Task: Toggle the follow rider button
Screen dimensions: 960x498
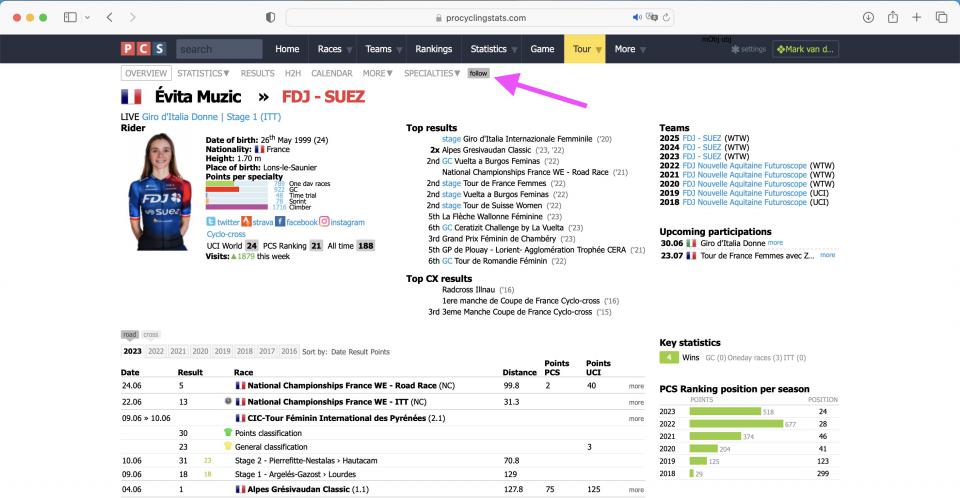Action: (479, 73)
